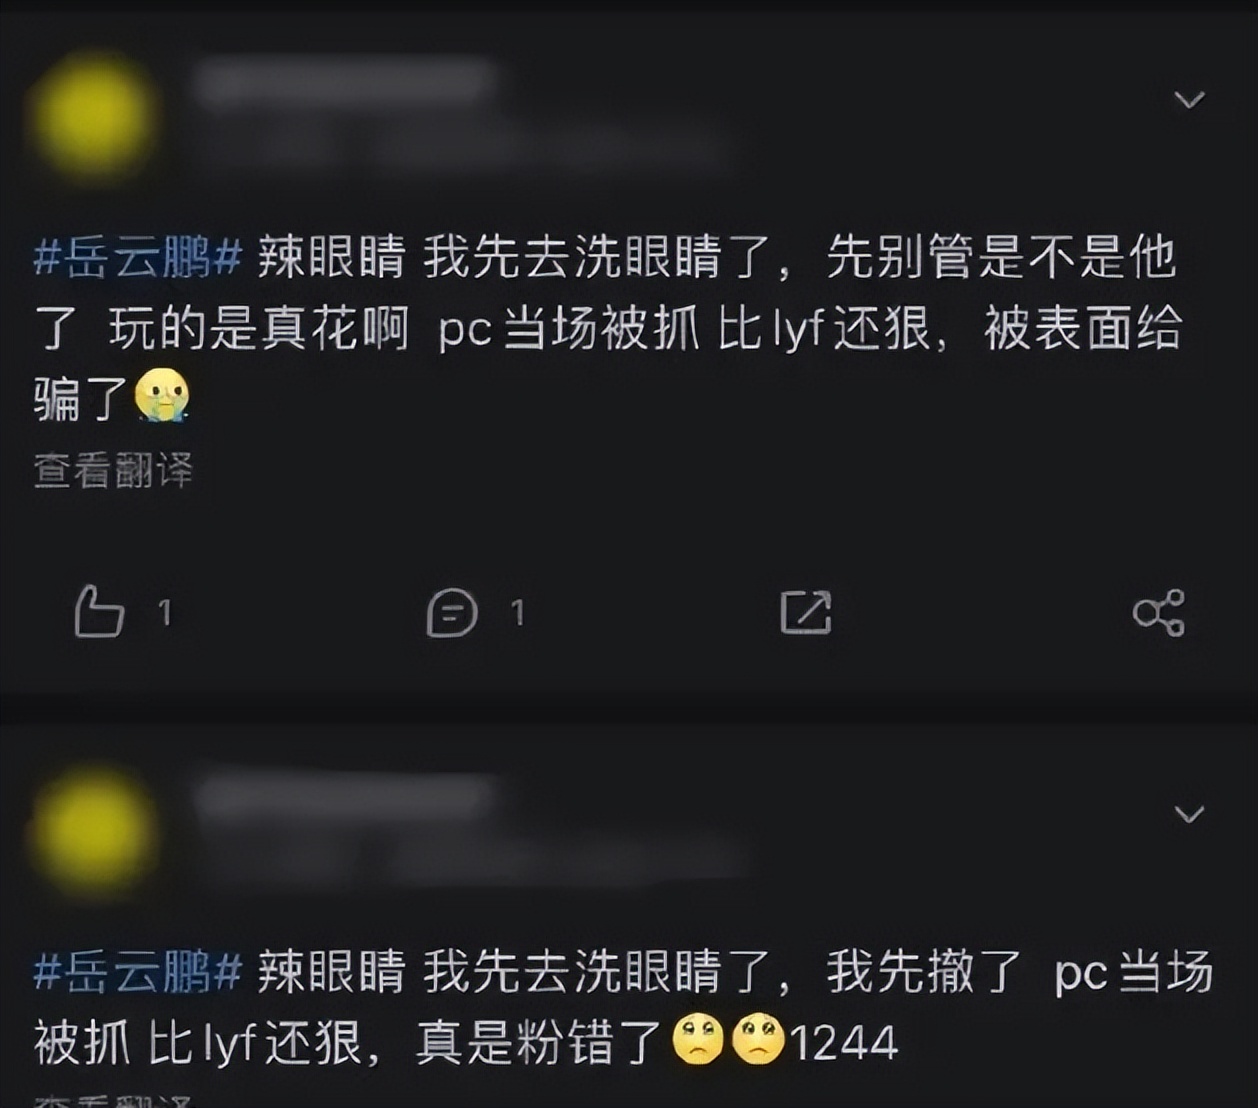Repost the first post using the arrow-square icon
The height and width of the screenshot is (1108, 1258).
click(806, 612)
